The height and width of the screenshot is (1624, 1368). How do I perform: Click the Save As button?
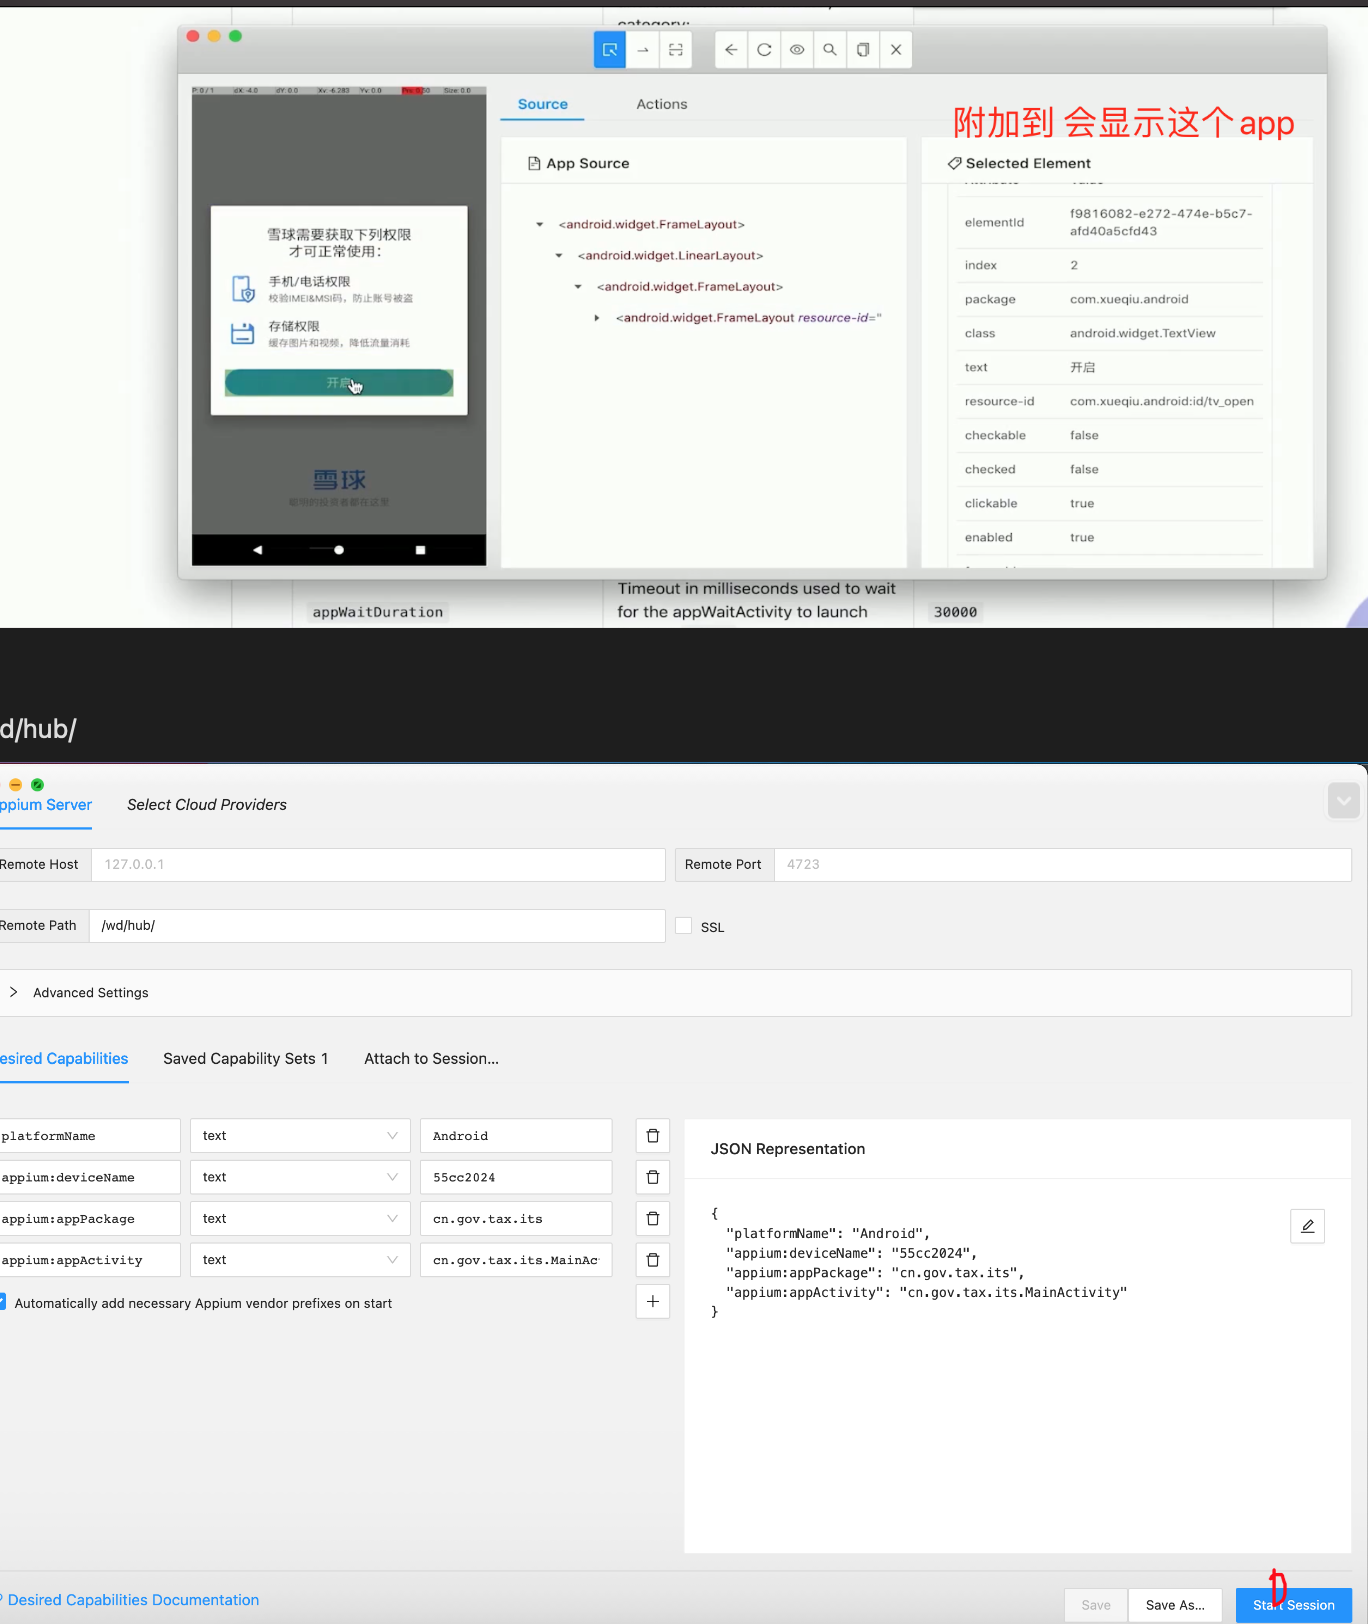(1175, 1605)
